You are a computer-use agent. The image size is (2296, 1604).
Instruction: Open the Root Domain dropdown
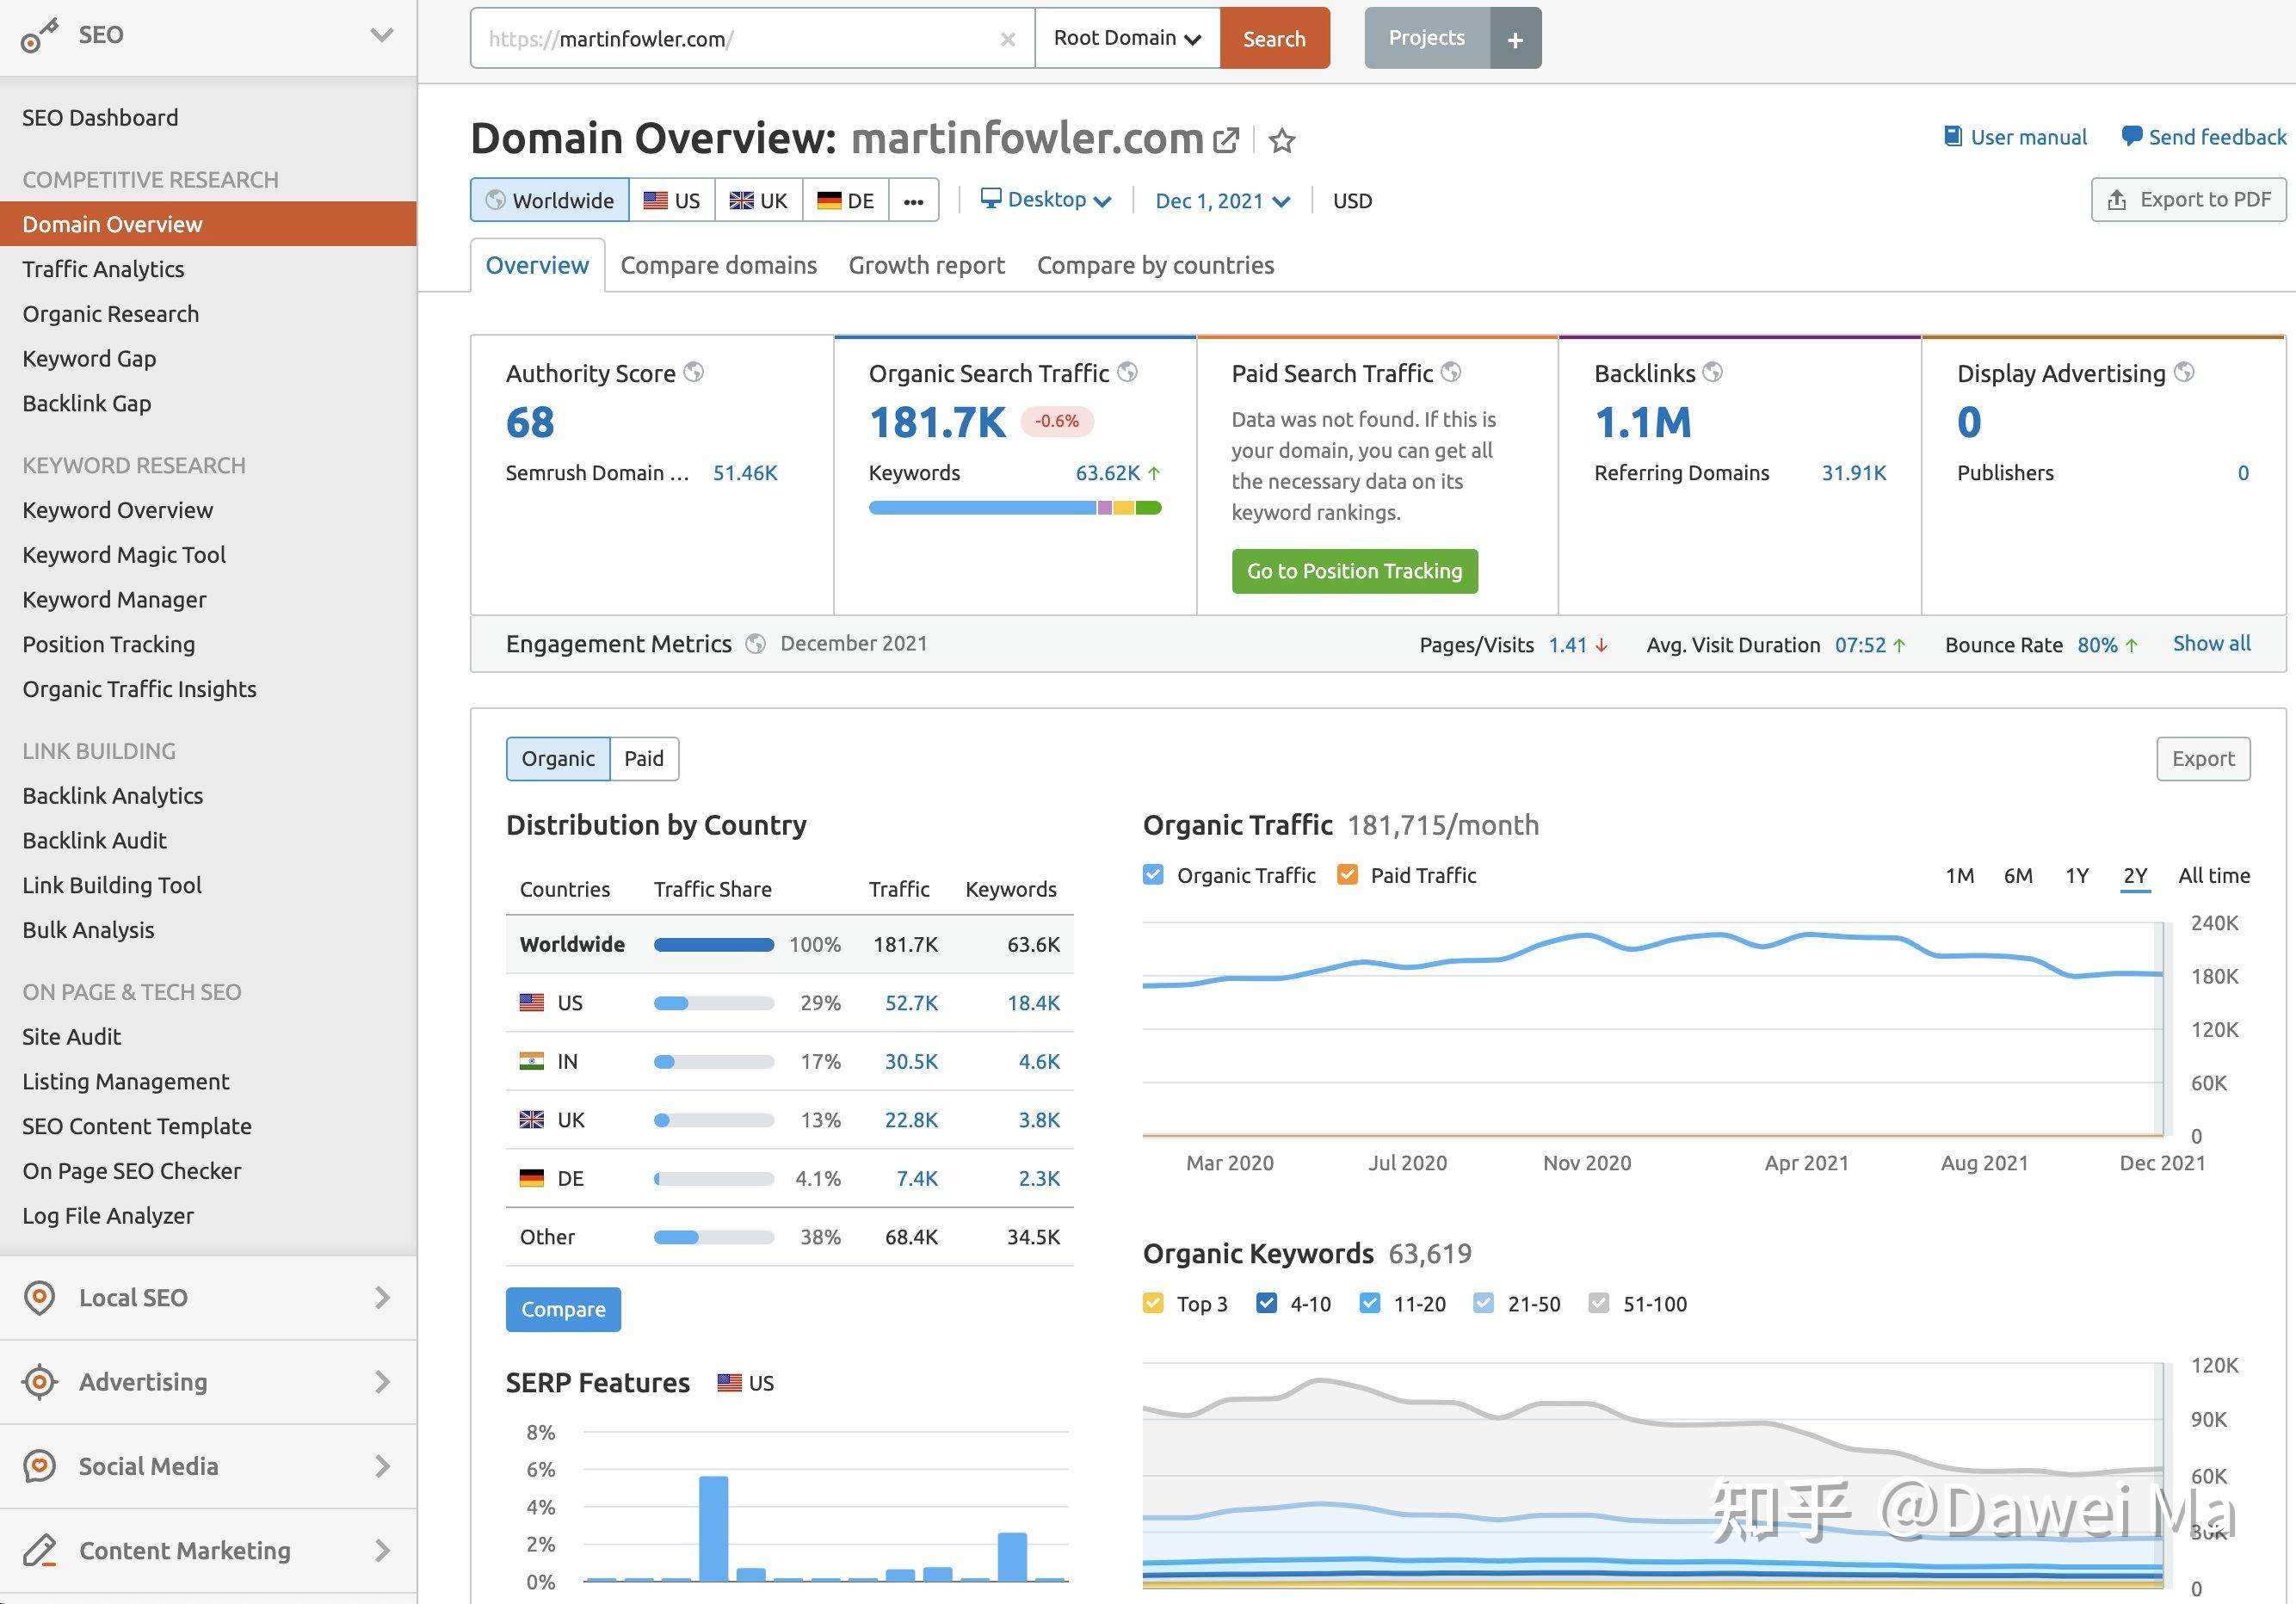point(1127,38)
